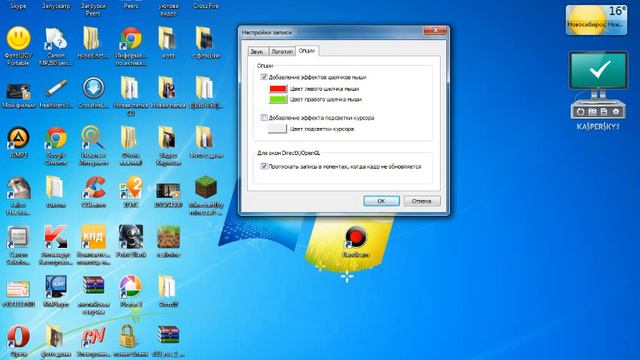Click the update arrow icon on Kaspersky gadget
This screenshot has height=360, width=640.
tap(580, 111)
